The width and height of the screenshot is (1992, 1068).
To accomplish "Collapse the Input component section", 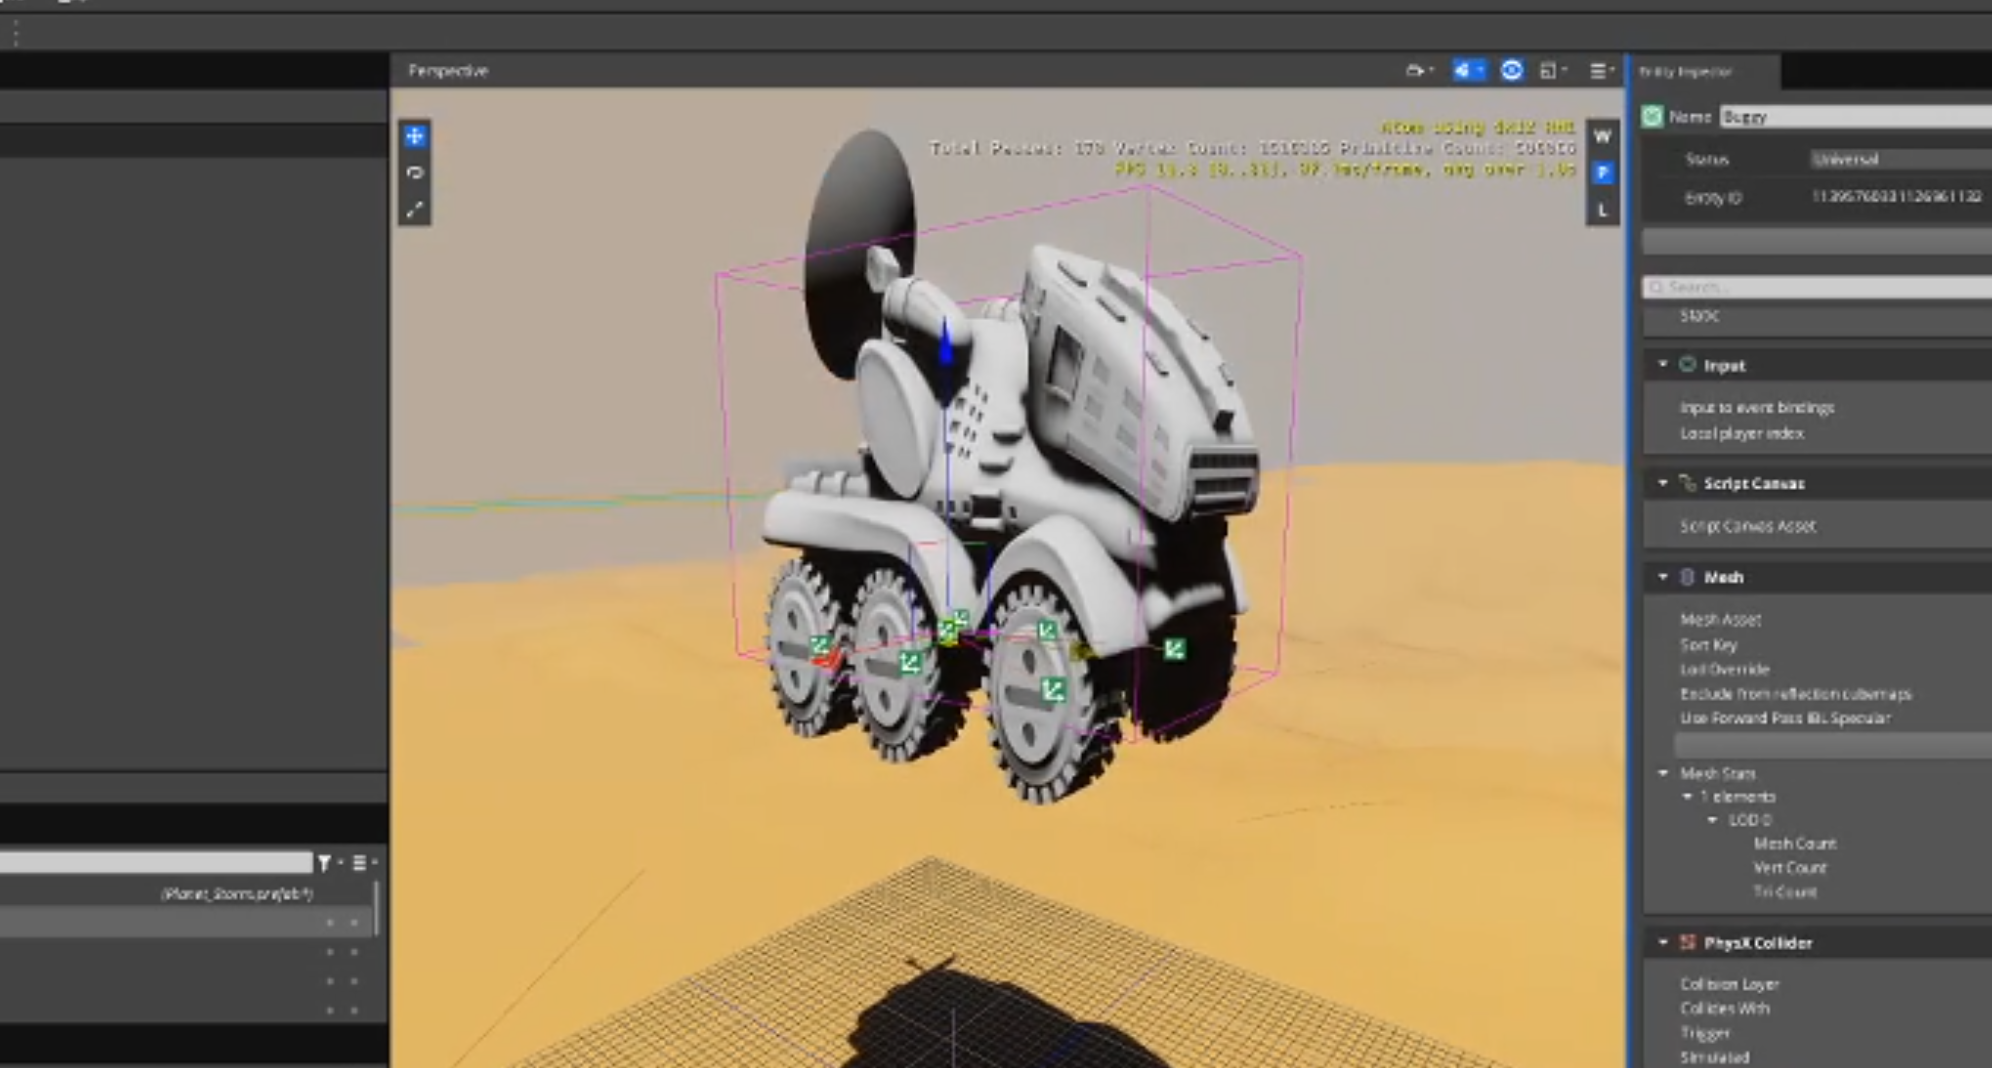I will pyautogui.click(x=1663, y=365).
